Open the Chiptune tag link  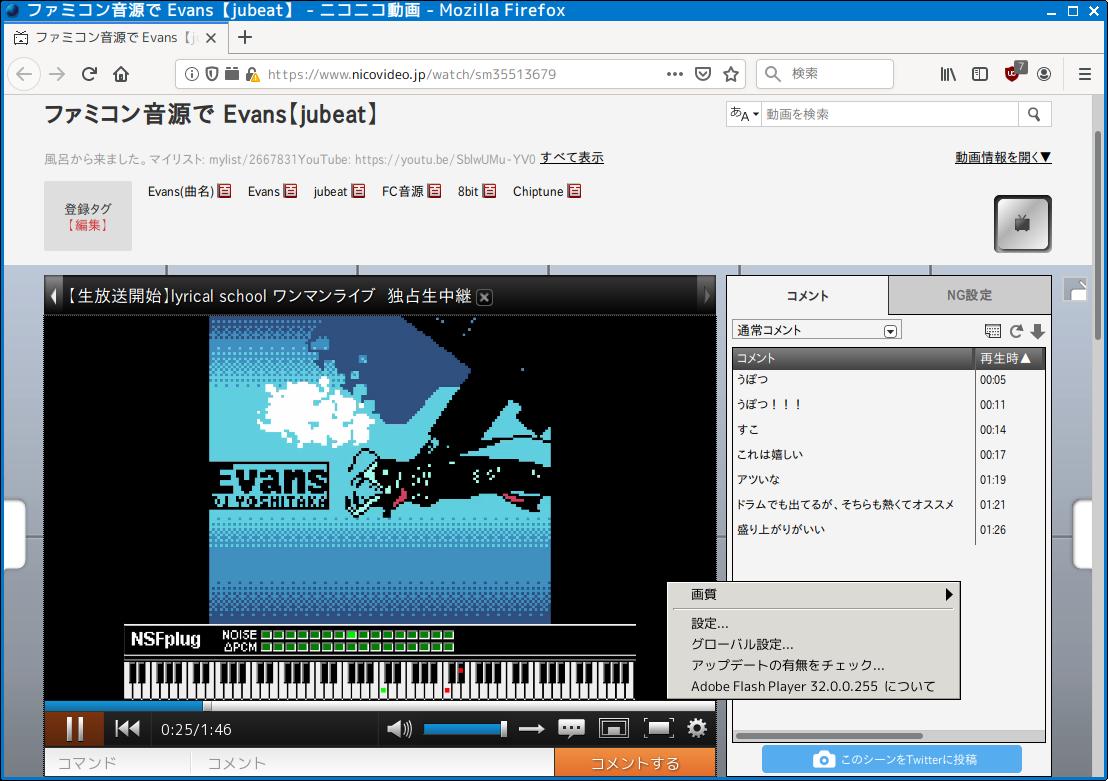tap(538, 192)
